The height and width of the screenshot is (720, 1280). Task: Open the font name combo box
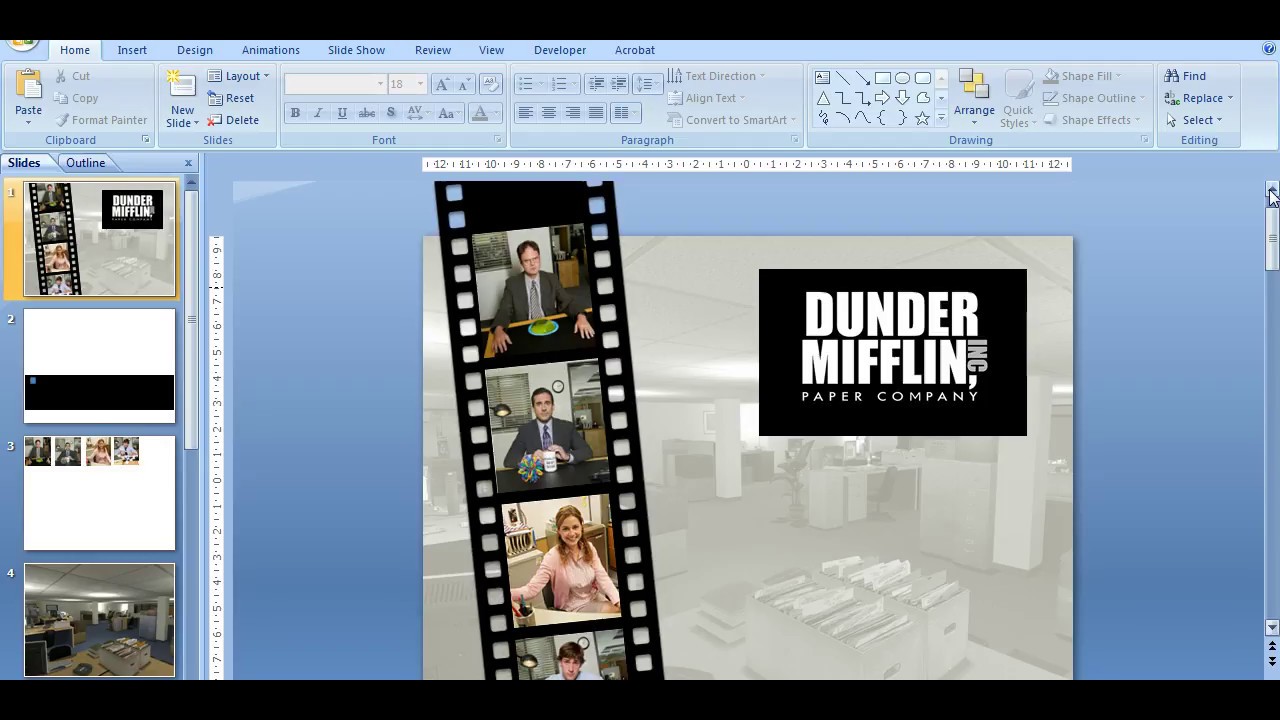point(335,84)
